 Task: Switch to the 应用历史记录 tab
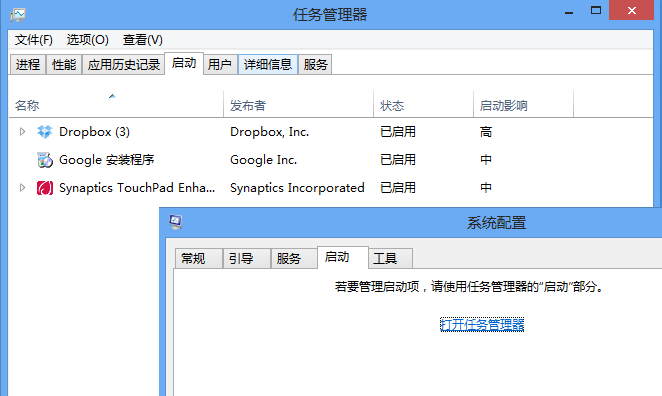point(123,65)
